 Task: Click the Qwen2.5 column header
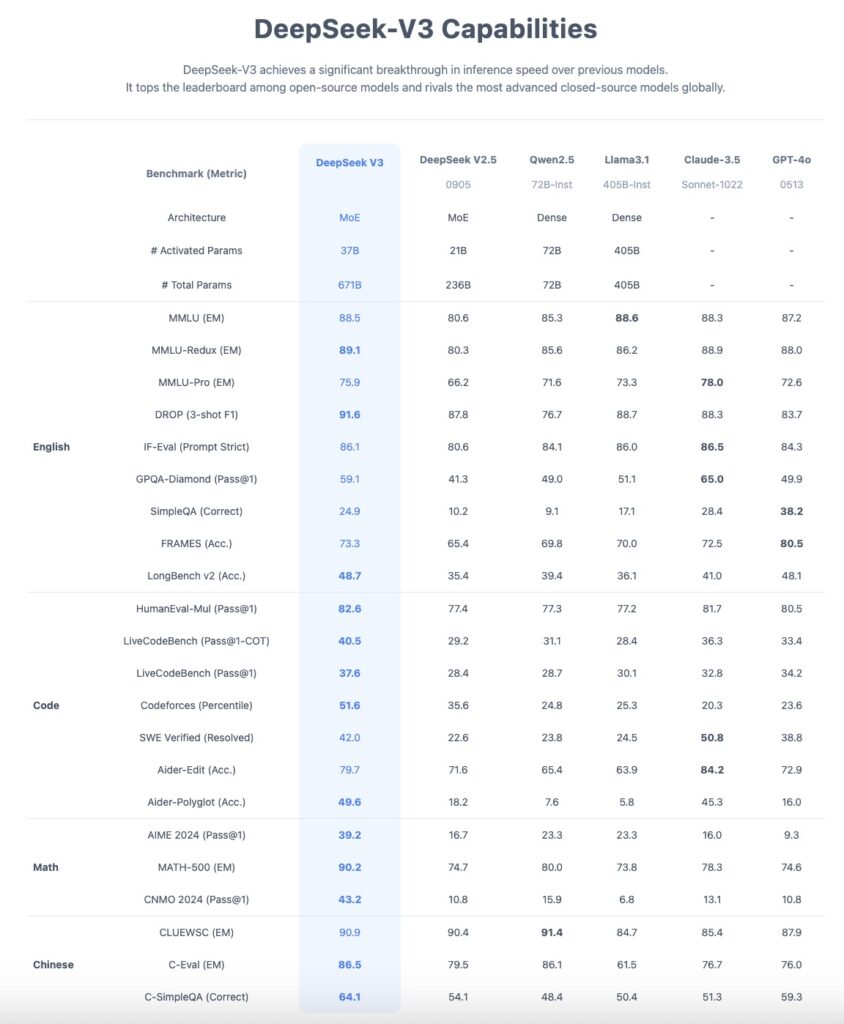(x=551, y=160)
